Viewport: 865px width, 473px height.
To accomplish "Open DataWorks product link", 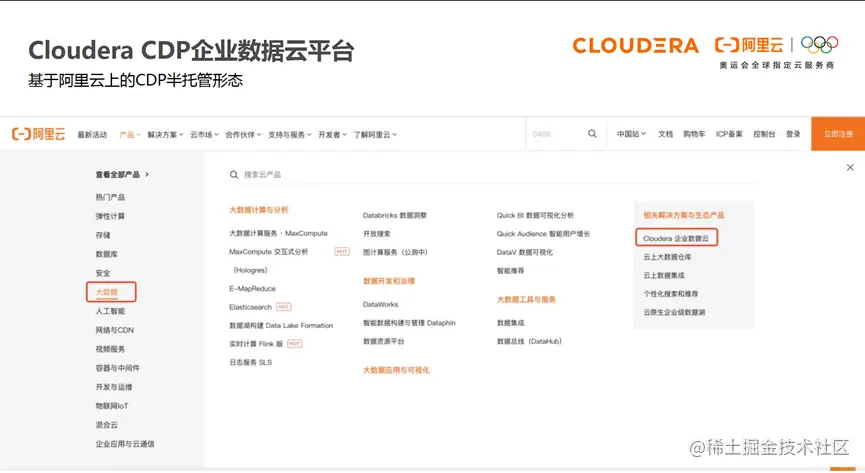I will point(381,304).
